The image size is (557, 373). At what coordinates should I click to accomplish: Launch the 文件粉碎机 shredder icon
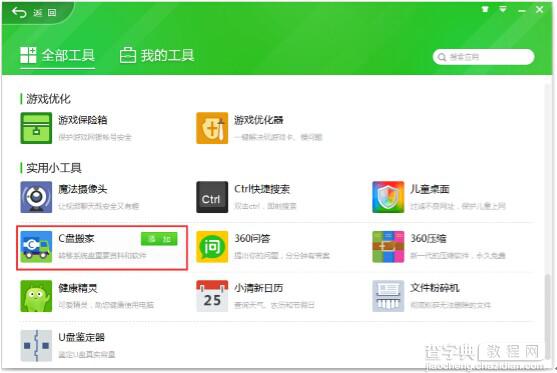(x=388, y=296)
